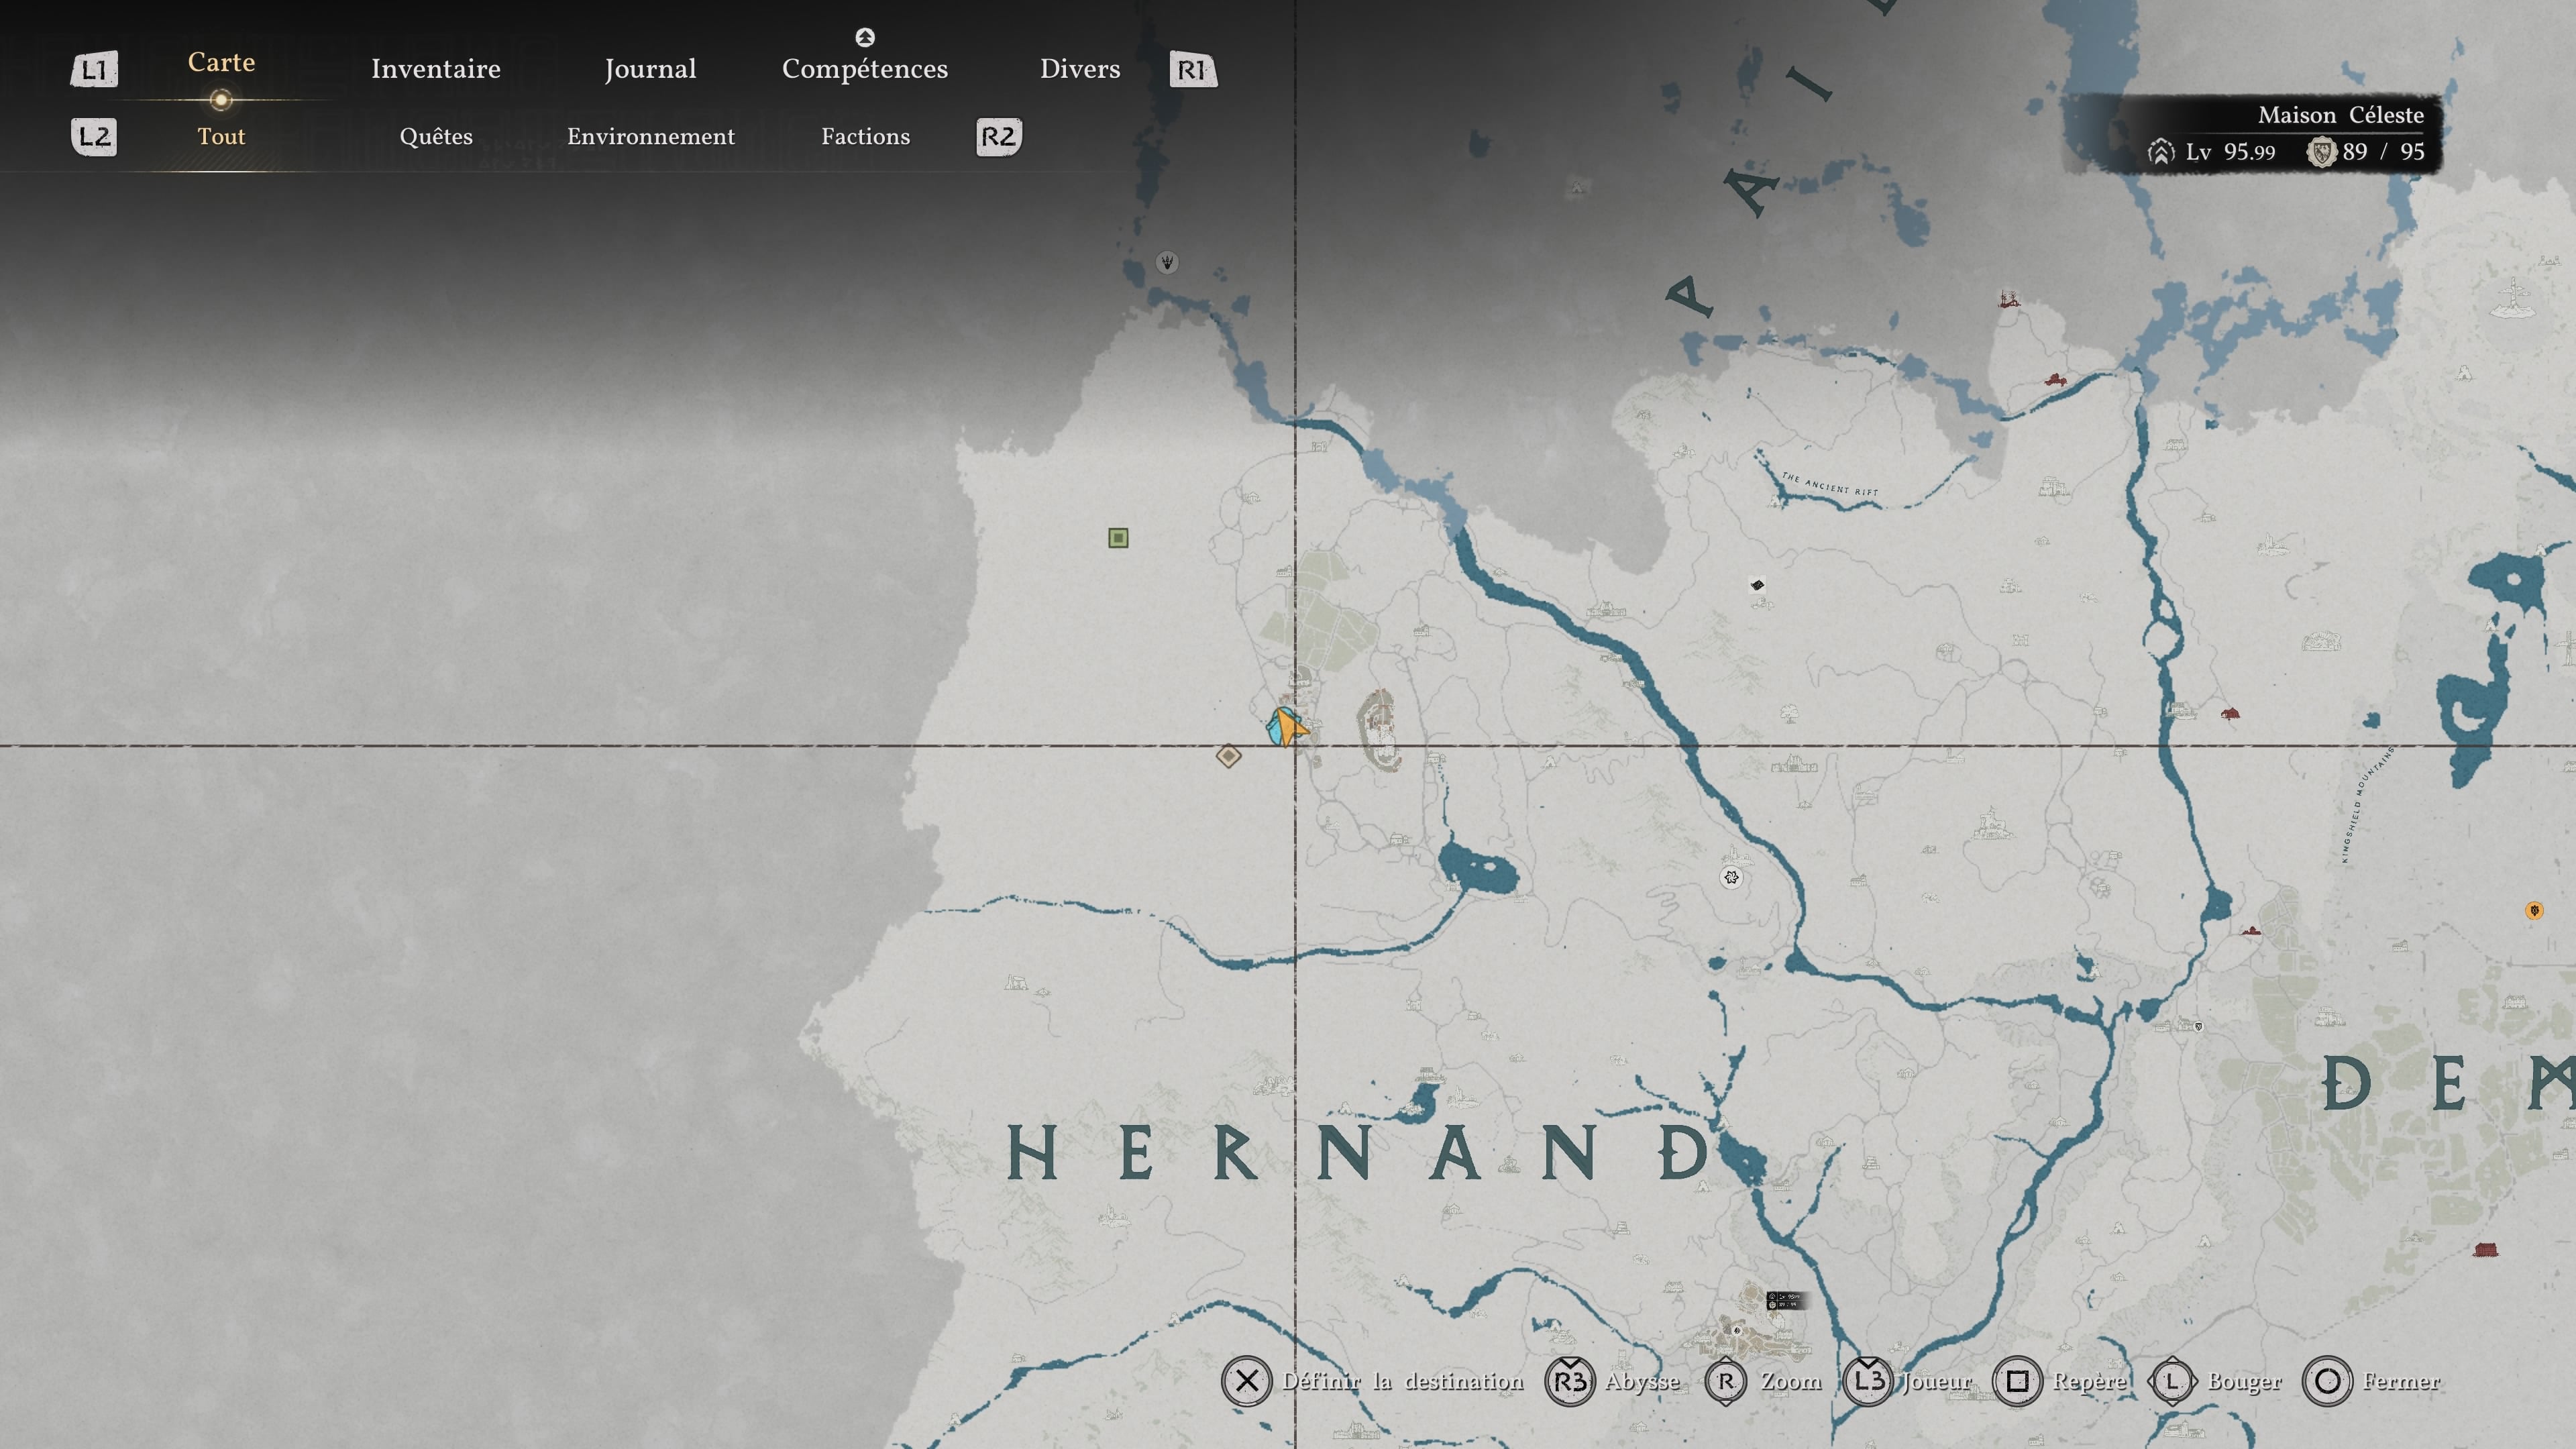The image size is (2576, 1449).
Task: Open the Carte tab
Action: tap(221, 62)
